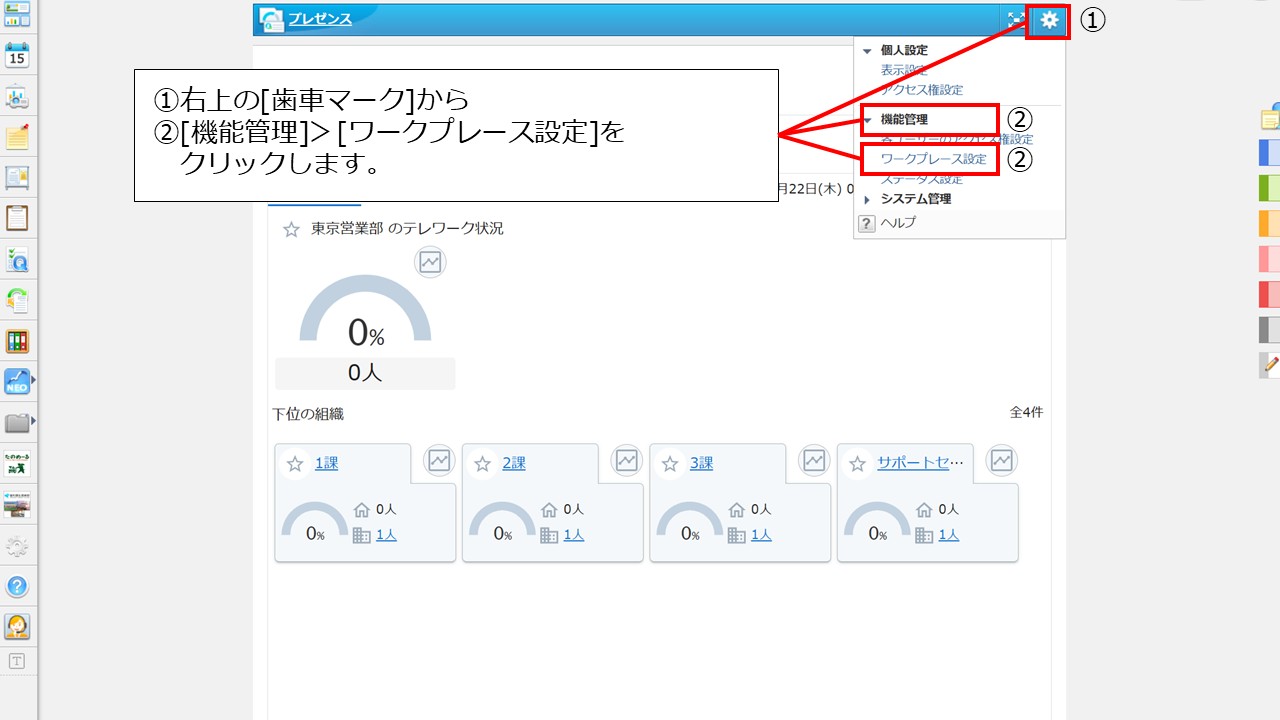Open the Help question-mark icon in the sidebar
This screenshot has width=1280, height=720.
(16, 587)
